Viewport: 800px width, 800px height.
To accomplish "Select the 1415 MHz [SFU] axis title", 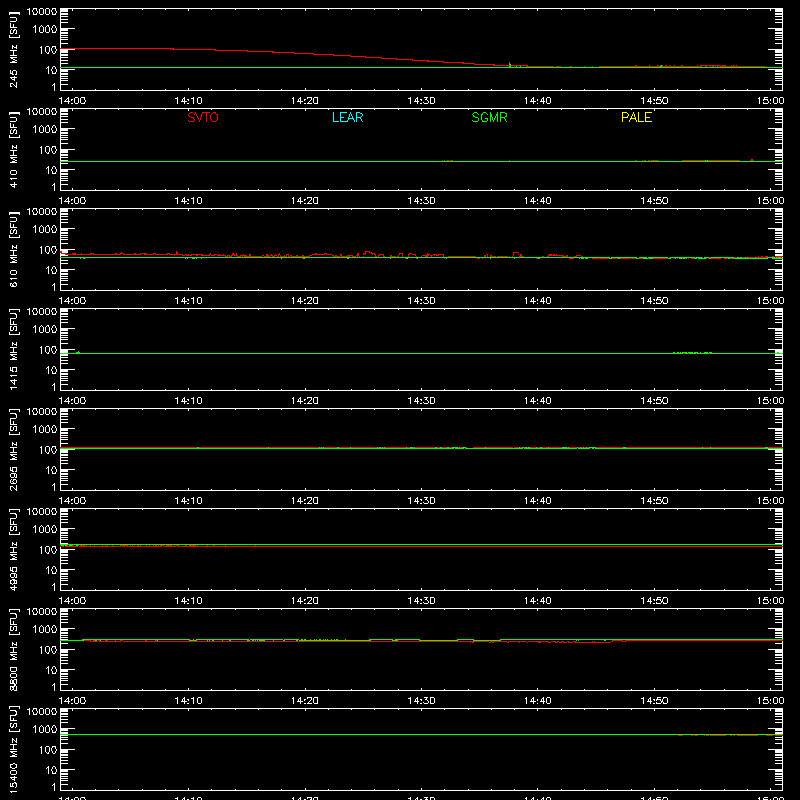I will click(13, 349).
